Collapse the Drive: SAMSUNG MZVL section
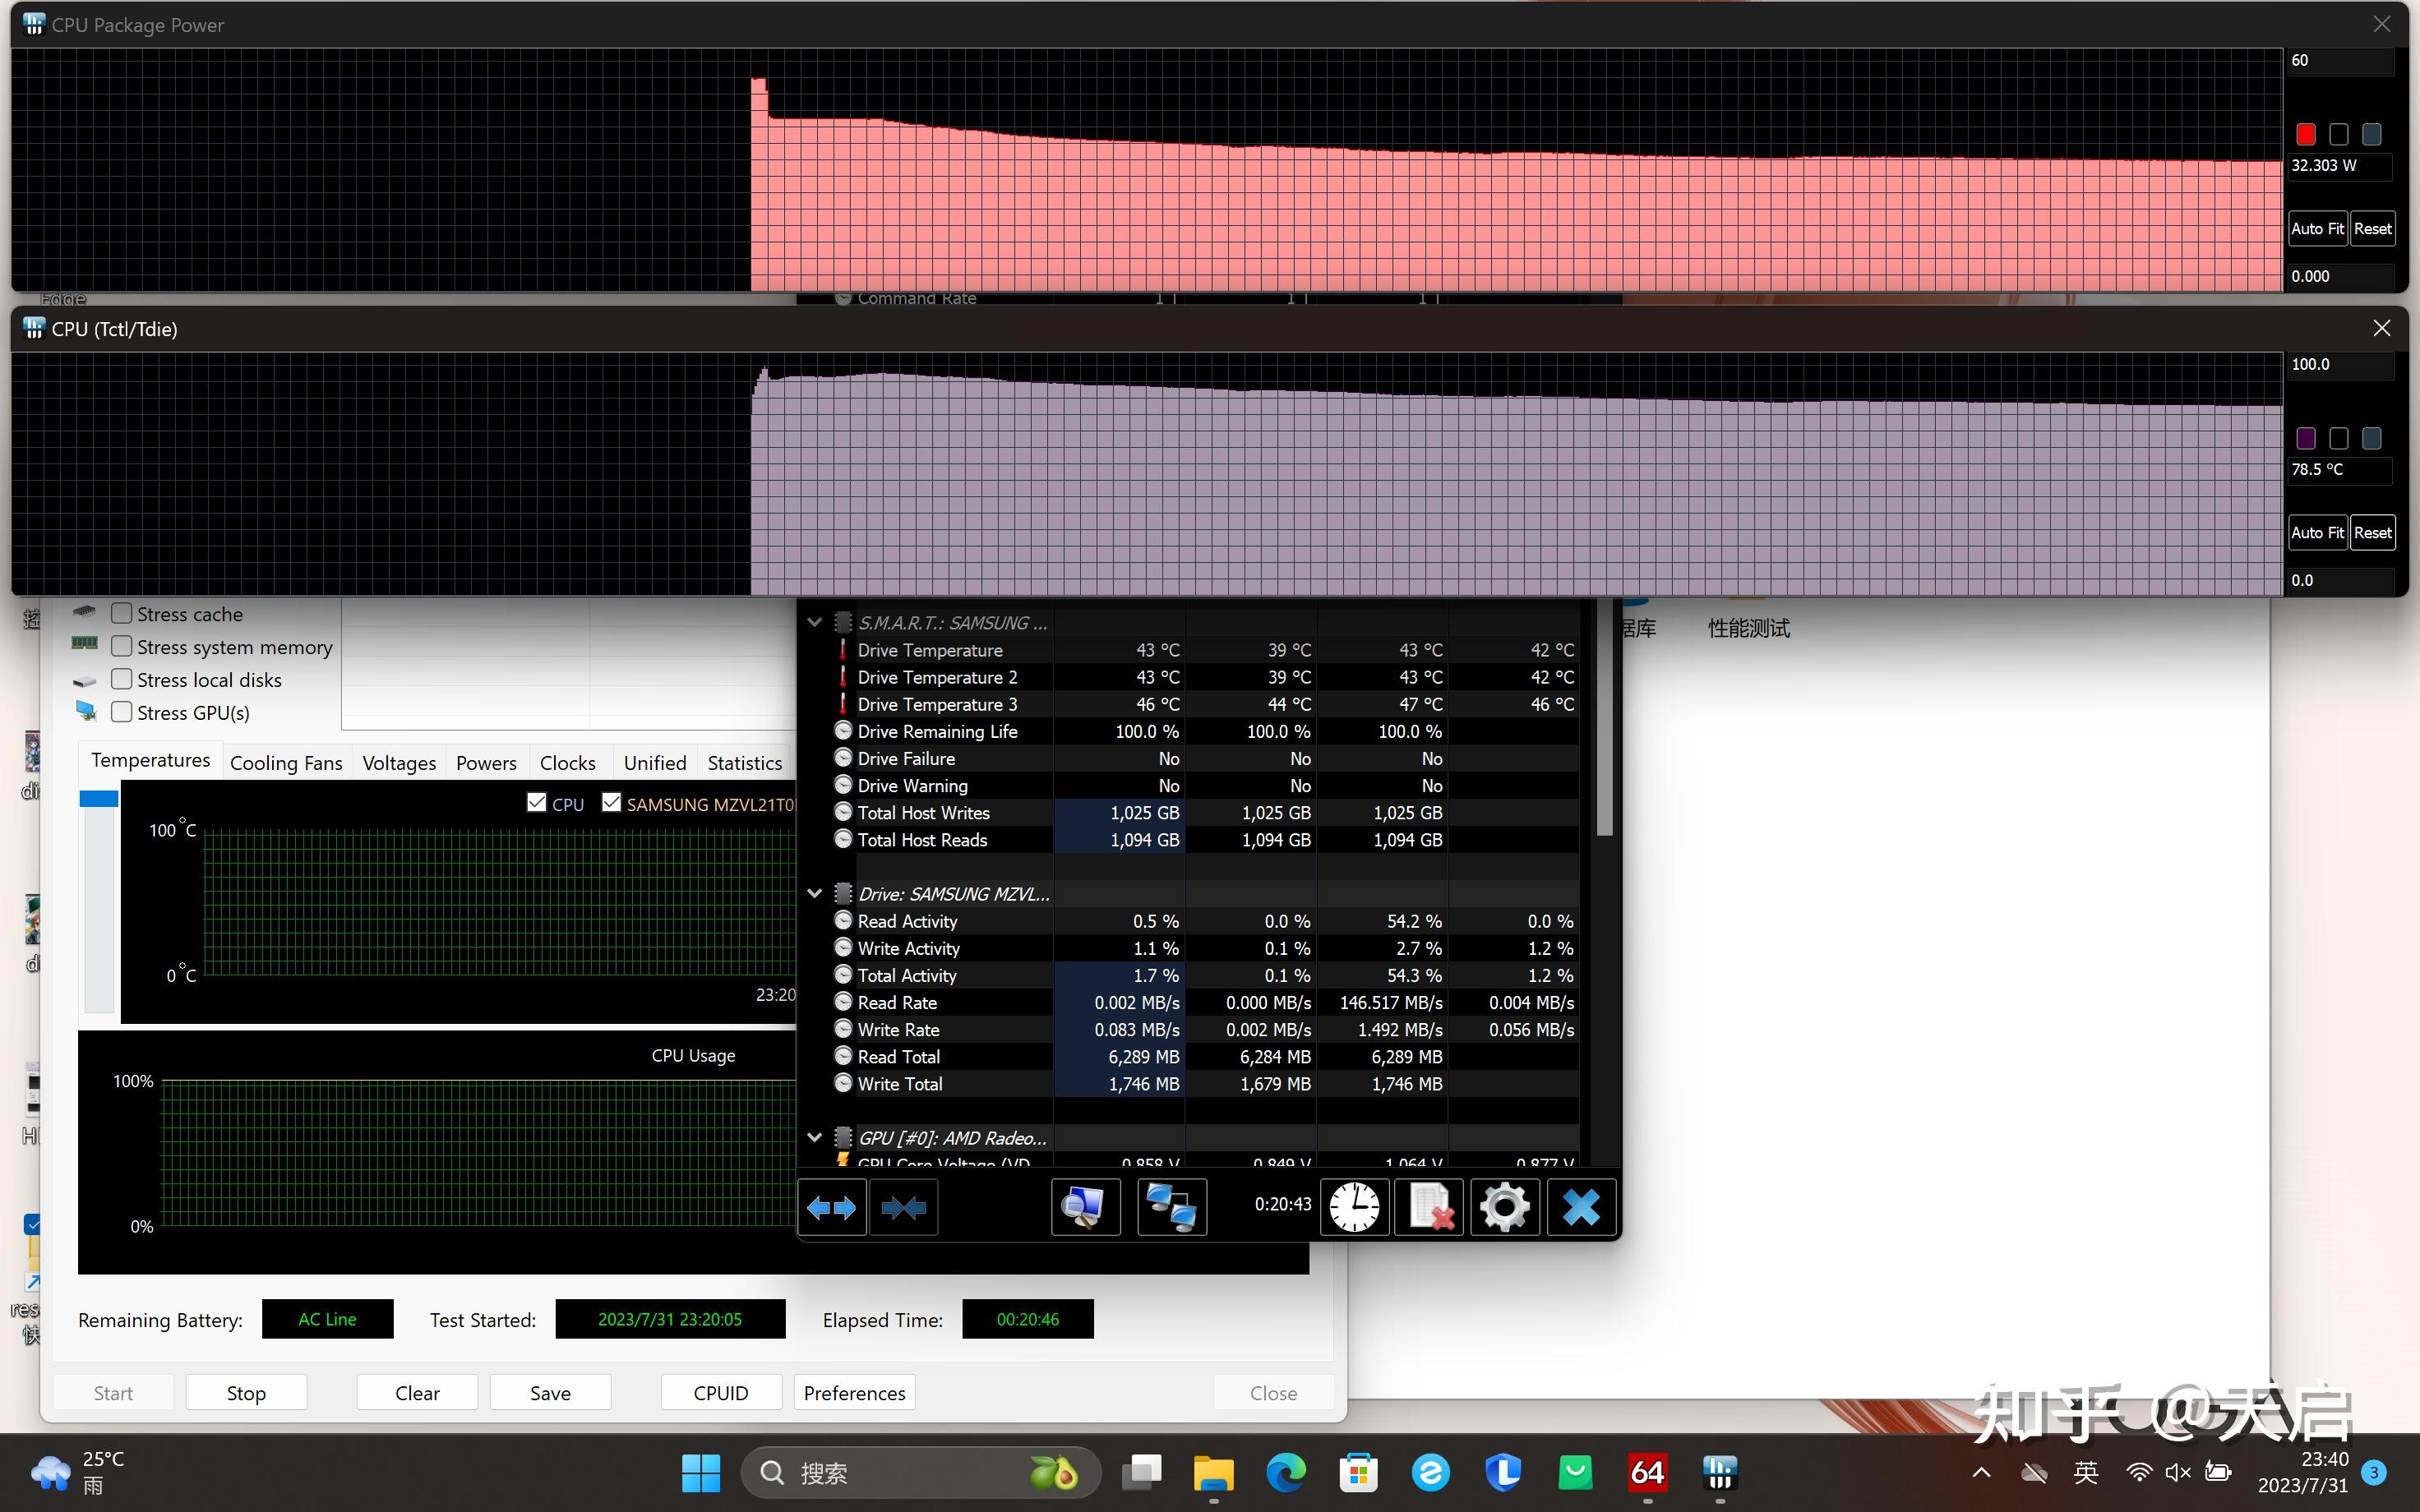The width and height of the screenshot is (2420, 1512). pos(814,893)
